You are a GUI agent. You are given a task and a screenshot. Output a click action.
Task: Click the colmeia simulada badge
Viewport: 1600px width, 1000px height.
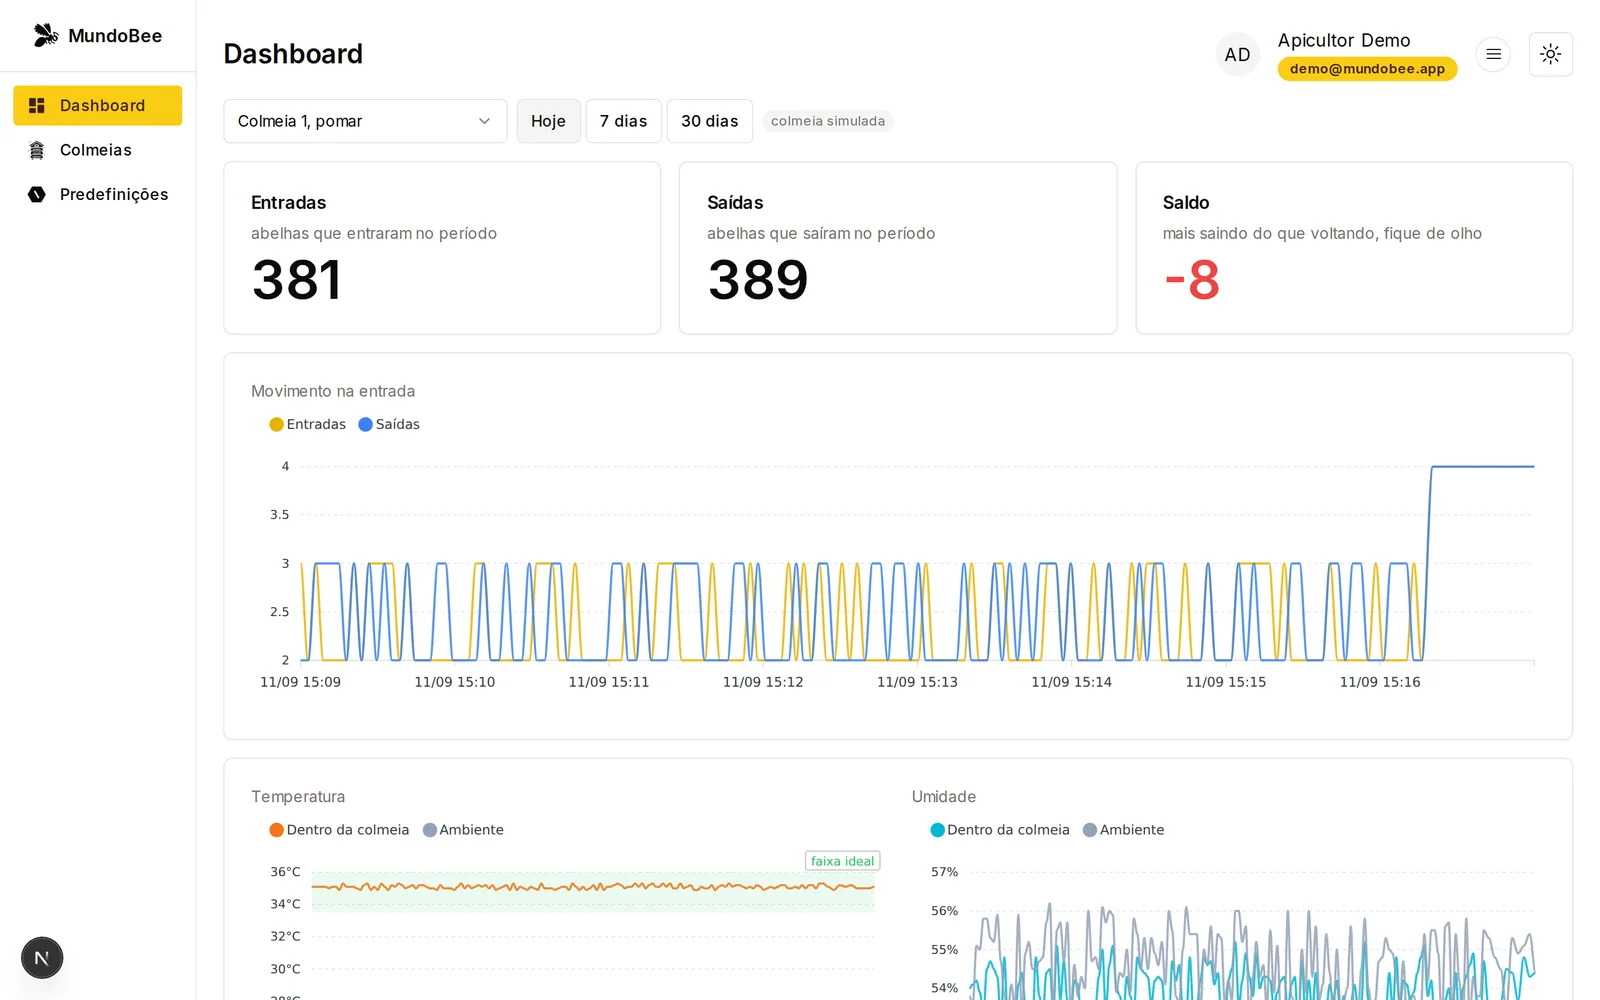pos(828,121)
